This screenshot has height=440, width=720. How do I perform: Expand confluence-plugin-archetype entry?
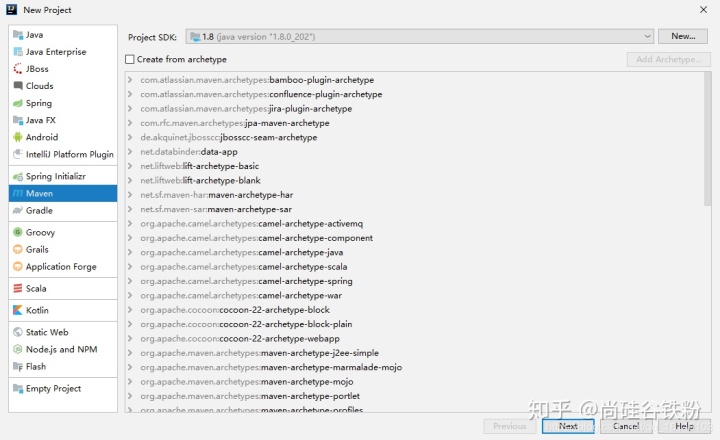[x=130, y=94]
